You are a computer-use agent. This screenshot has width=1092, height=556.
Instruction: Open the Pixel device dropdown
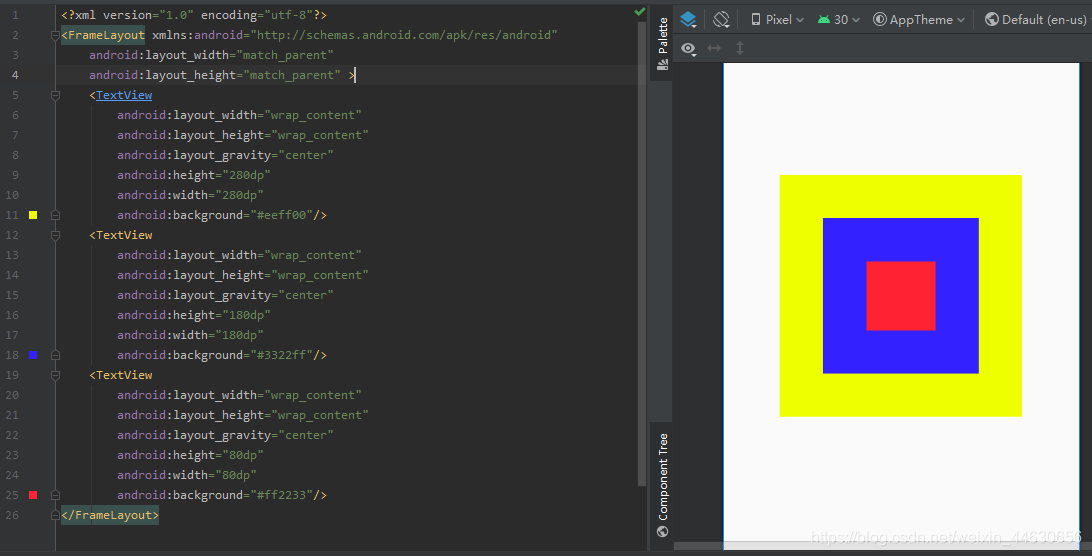pos(777,20)
